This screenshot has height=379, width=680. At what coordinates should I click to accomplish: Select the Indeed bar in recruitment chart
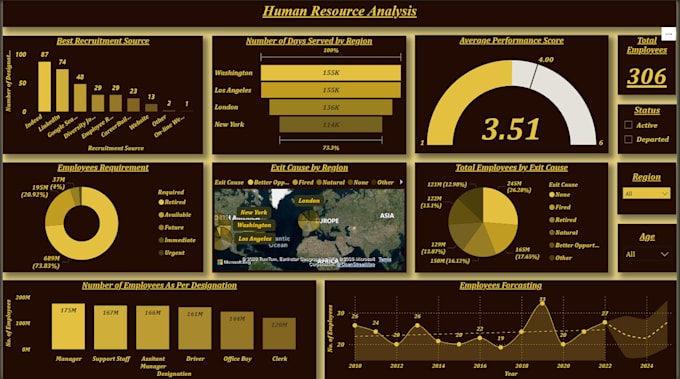point(44,87)
